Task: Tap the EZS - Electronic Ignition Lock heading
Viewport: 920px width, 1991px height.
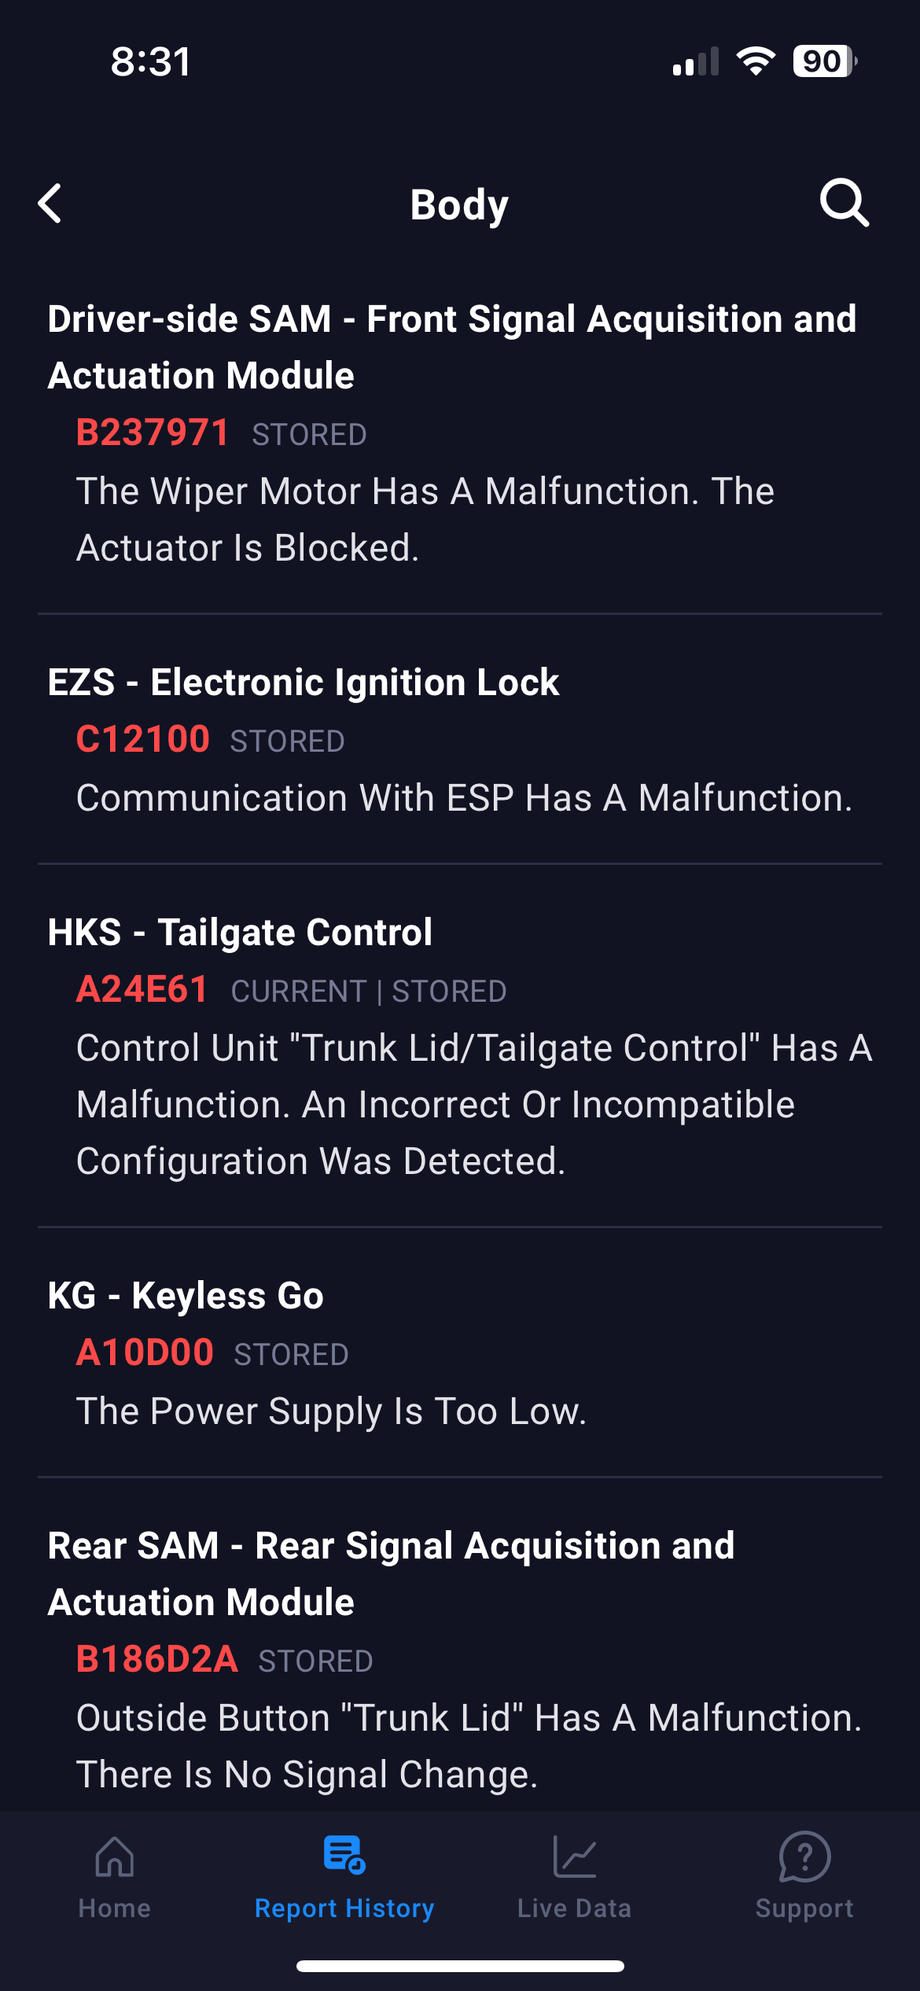Action: click(303, 682)
